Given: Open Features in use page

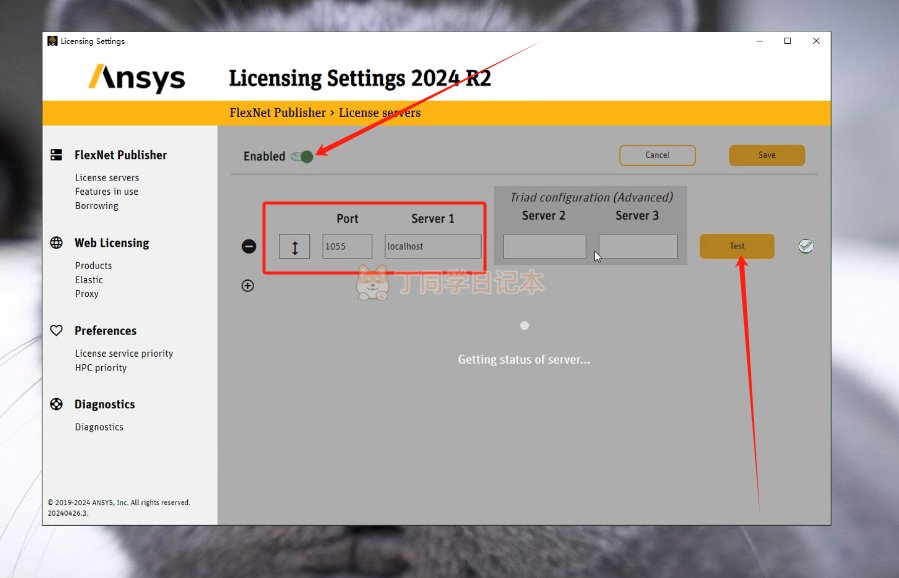Looking at the screenshot, I should click(x=106, y=192).
